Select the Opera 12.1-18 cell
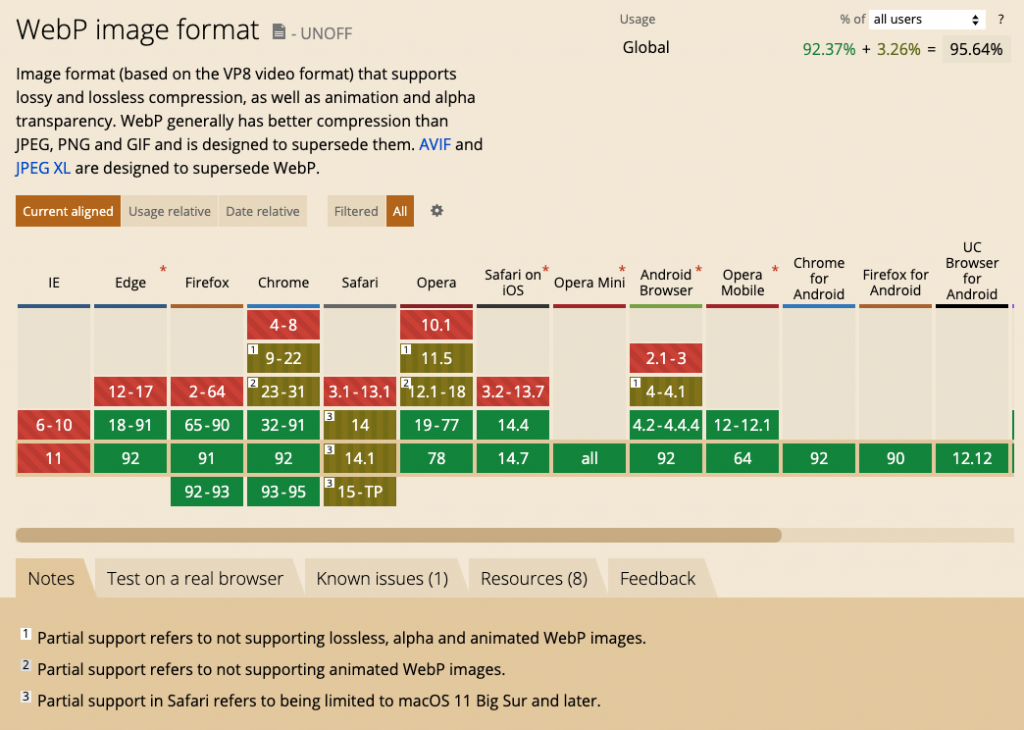Image resolution: width=1024 pixels, height=730 pixels. point(436,392)
